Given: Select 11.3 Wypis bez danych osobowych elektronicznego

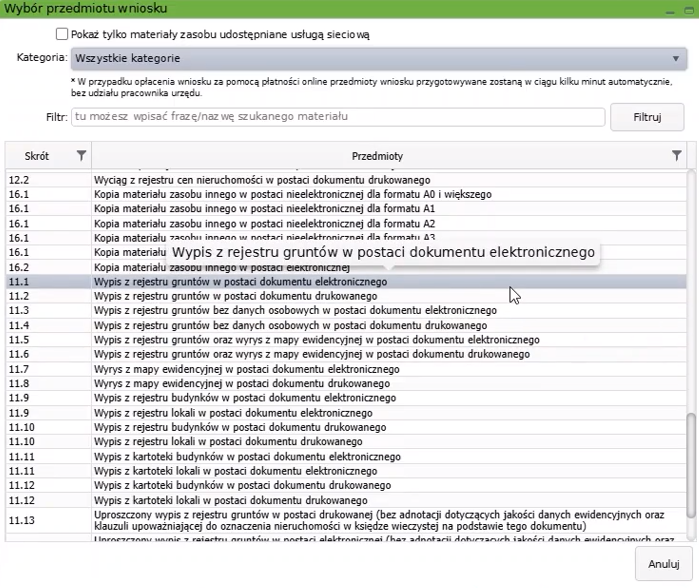Looking at the screenshot, I should pos(295,311).
